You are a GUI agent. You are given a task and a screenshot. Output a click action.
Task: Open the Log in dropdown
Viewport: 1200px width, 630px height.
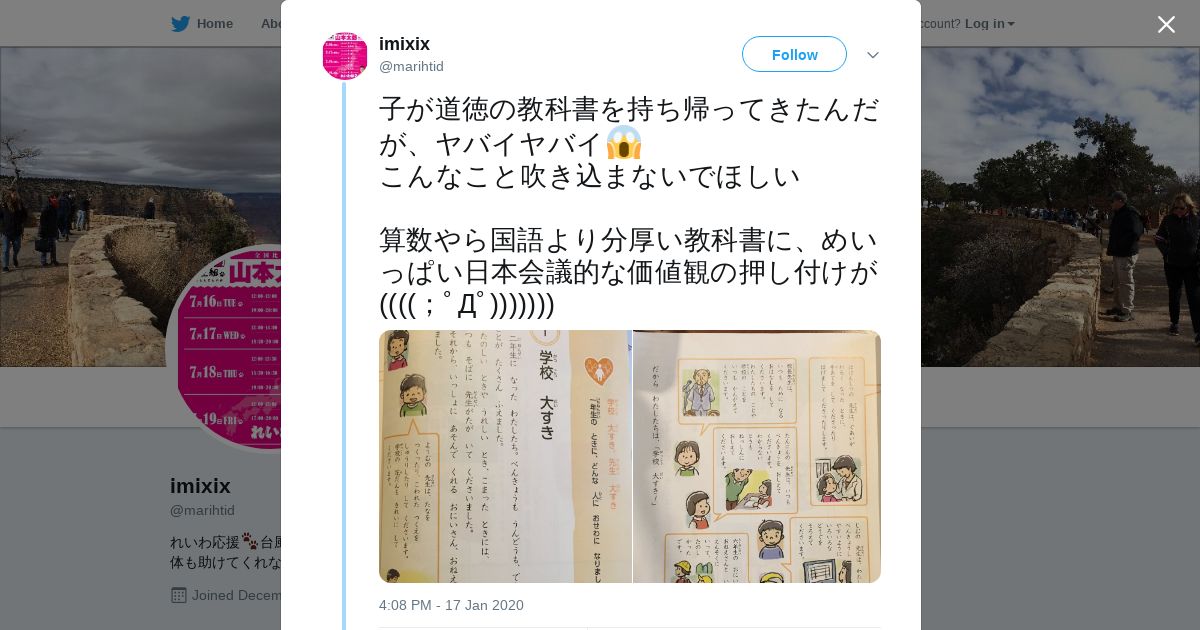(x=989, y=24)
